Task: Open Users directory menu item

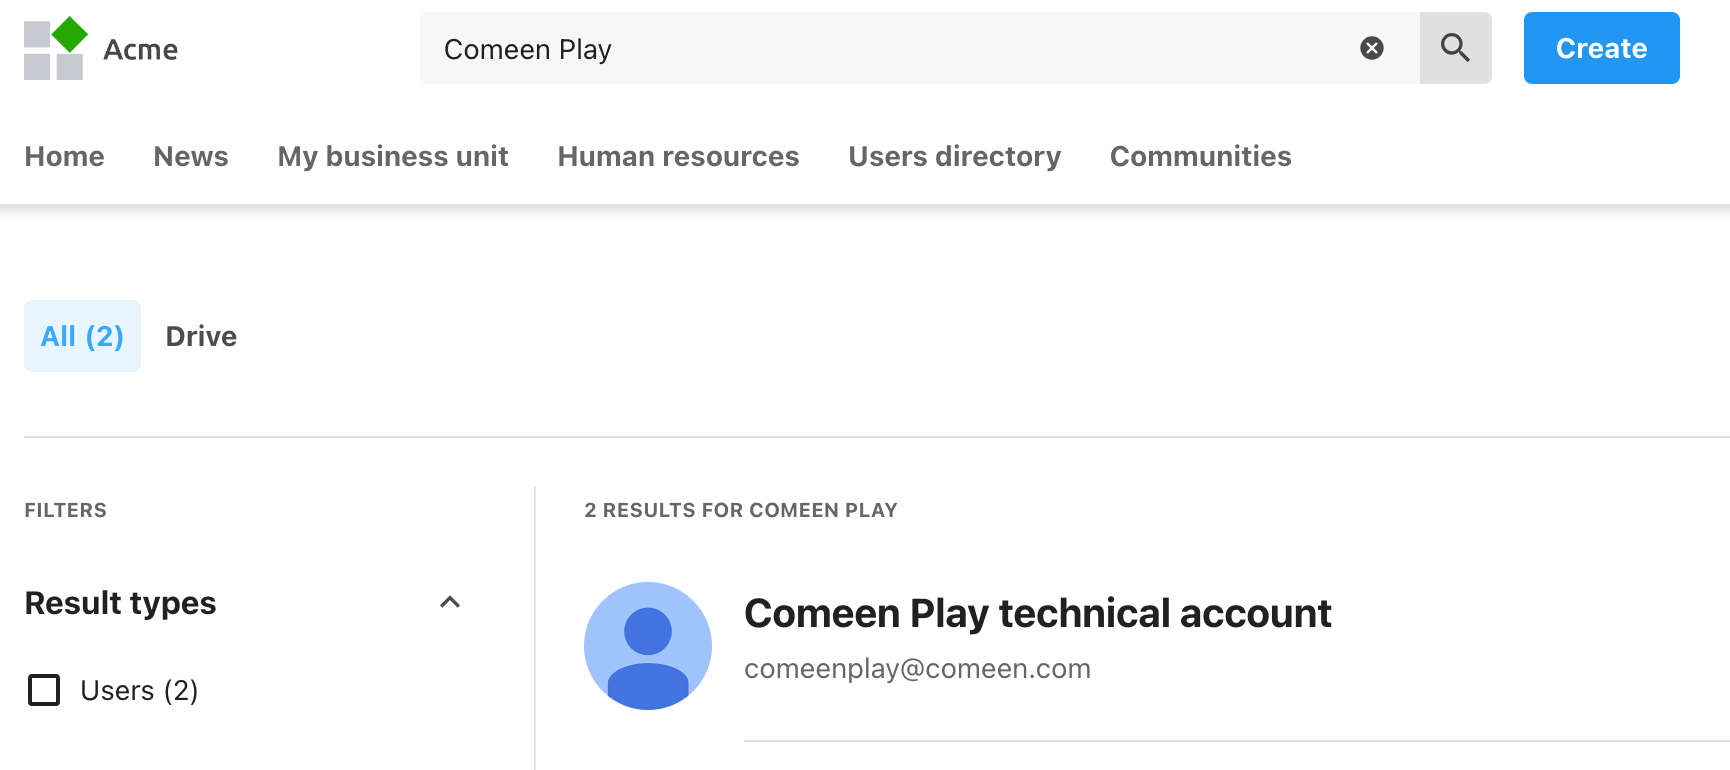Action: point(954,156)
